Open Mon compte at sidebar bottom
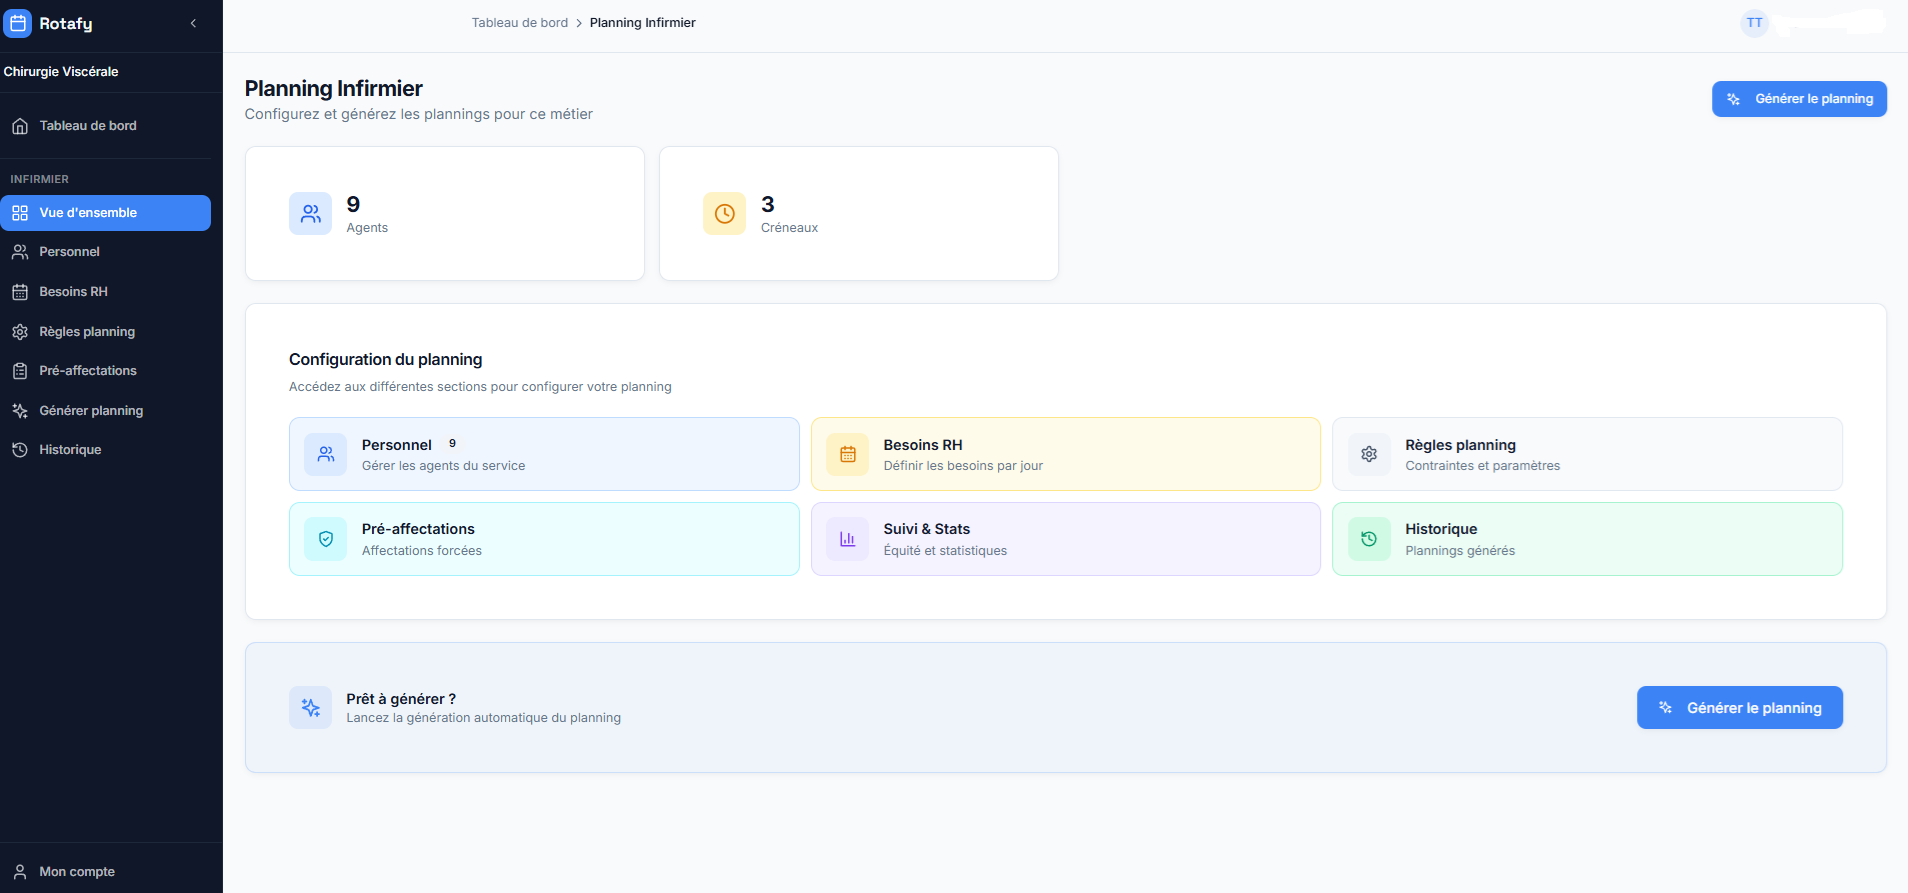The width and height of the screenshot is (1908, 893). pyautogui.click(x=77, y=872)
